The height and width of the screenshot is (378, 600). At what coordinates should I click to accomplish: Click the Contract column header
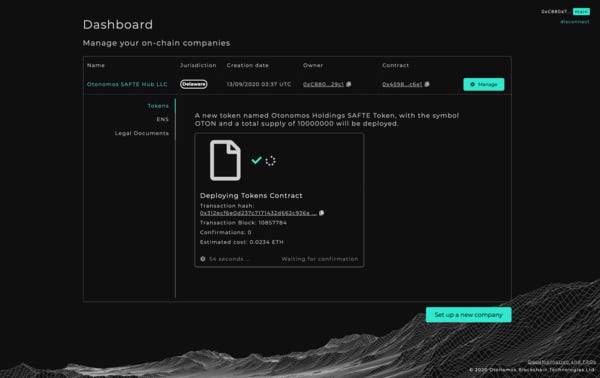pos(395,65)
